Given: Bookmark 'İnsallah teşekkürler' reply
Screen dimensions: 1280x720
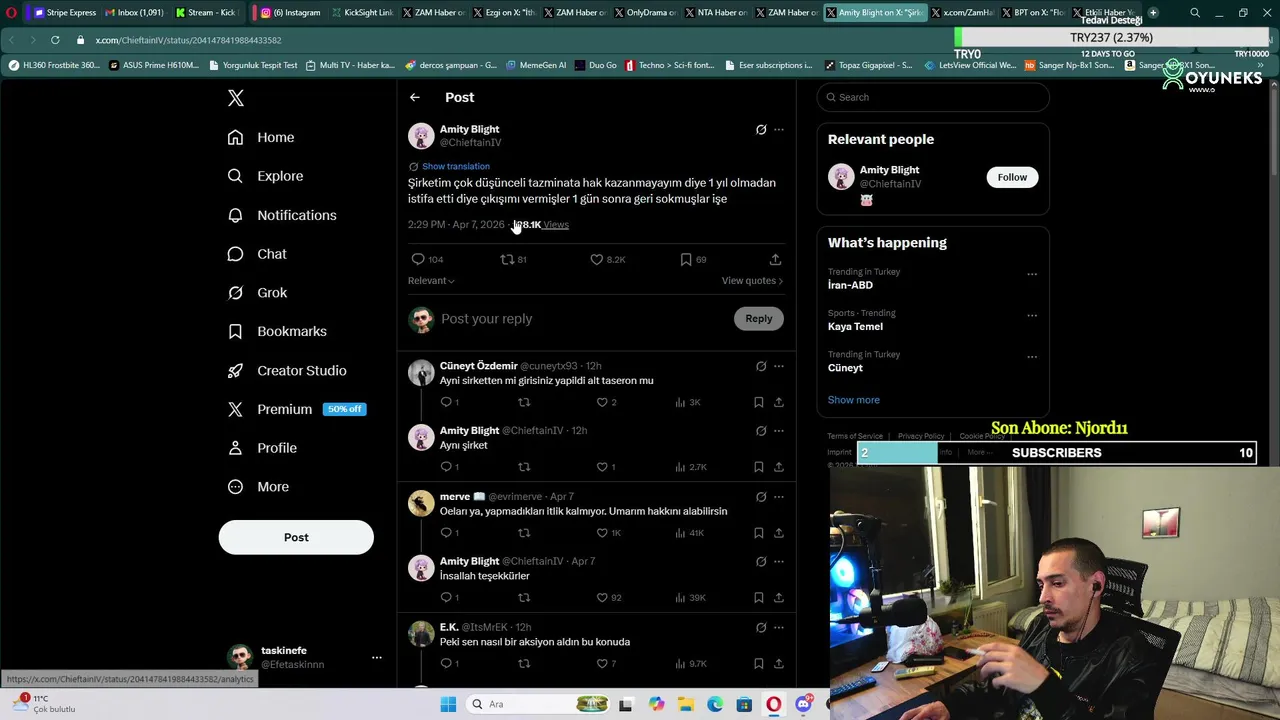Looking at the screenshot, I should click(759, 598).
